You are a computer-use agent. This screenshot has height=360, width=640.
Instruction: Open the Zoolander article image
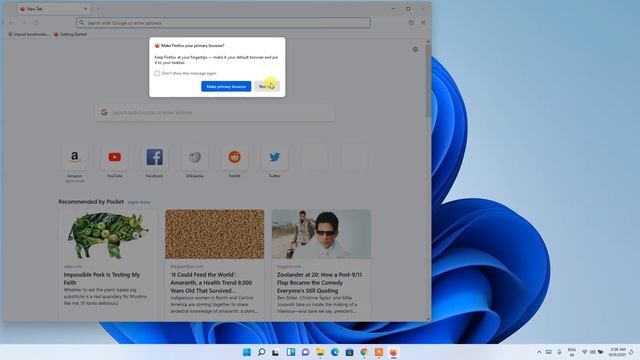pyautogui.click(x=321, y=234)
